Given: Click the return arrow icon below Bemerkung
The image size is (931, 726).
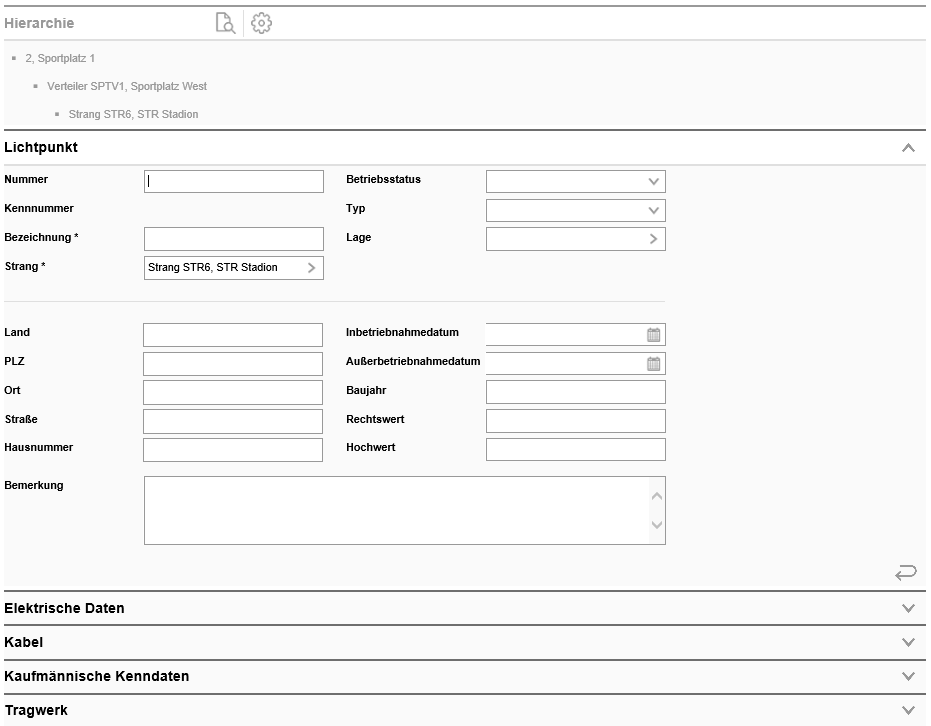Looking at the screenshot, I should click(x=905, y=572).
